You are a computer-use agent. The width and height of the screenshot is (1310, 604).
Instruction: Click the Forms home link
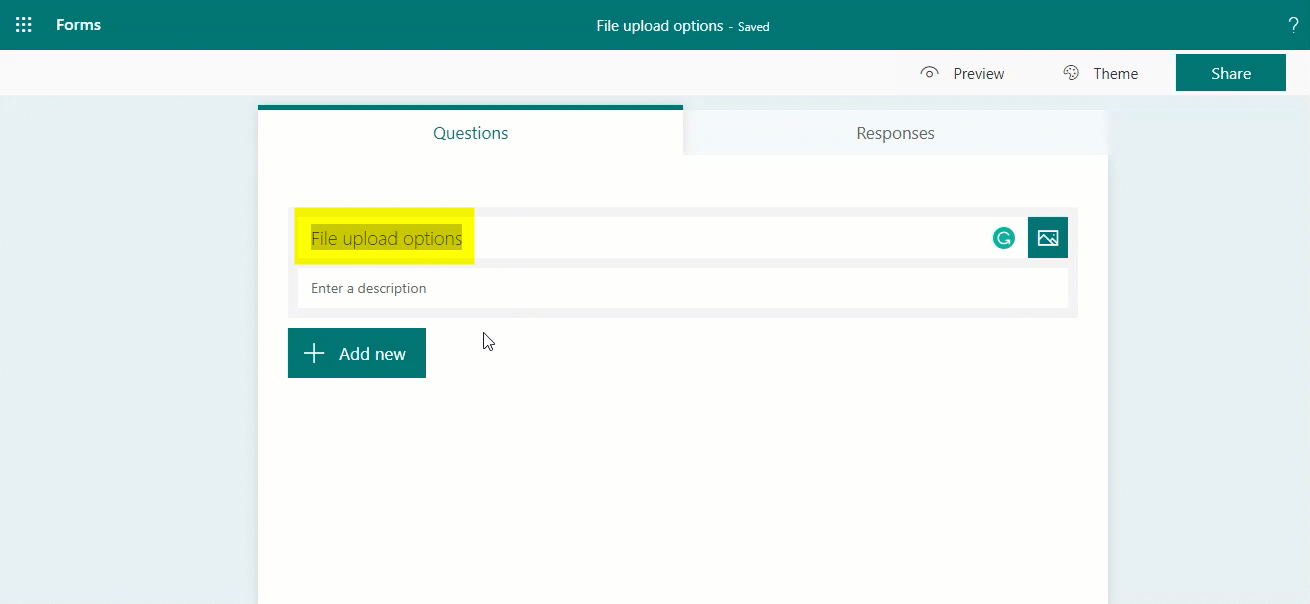click(x=78, y=25)
